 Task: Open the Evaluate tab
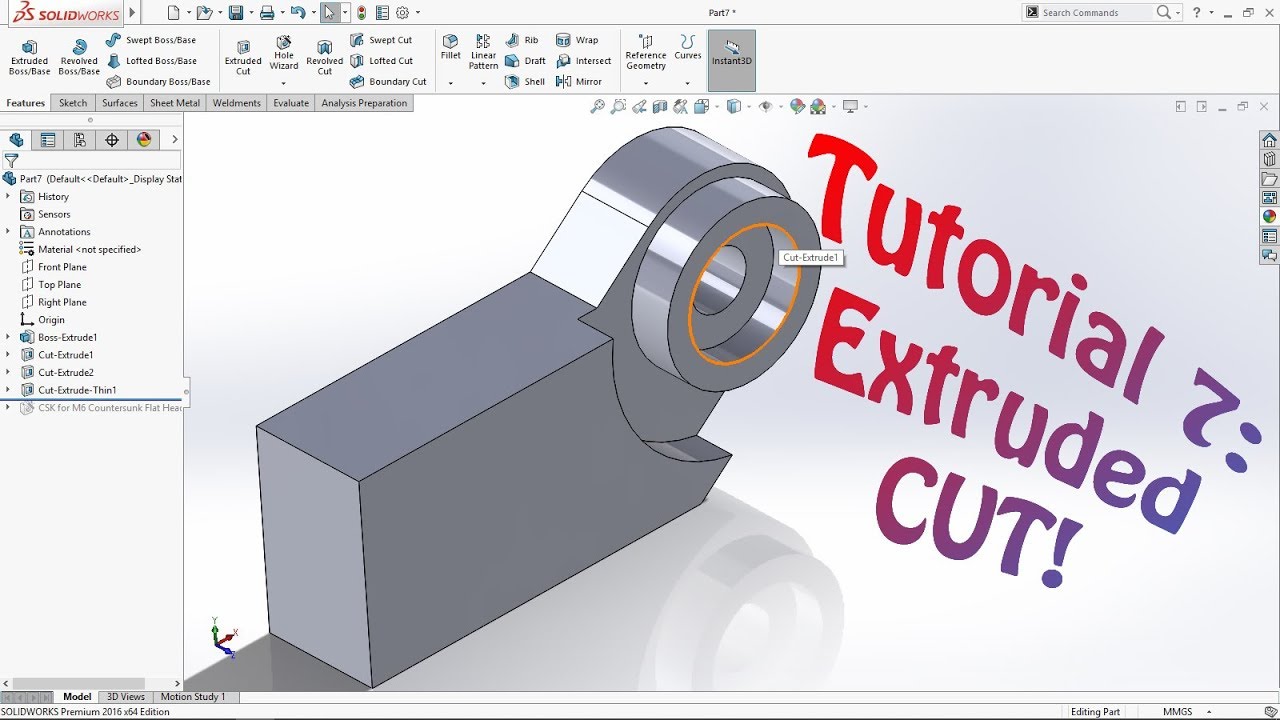click(291, 103)
